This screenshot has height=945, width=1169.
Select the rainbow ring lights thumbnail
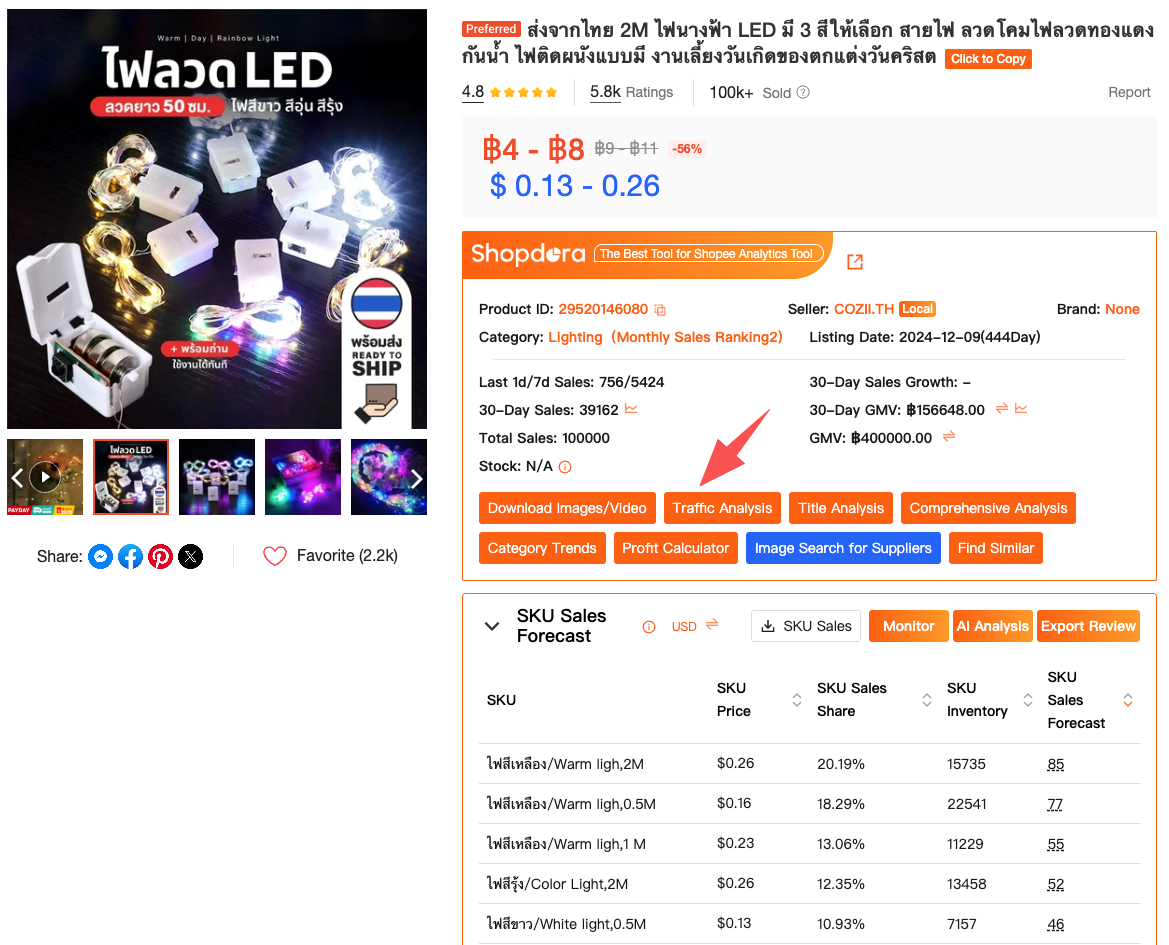[x=388, y=477]
